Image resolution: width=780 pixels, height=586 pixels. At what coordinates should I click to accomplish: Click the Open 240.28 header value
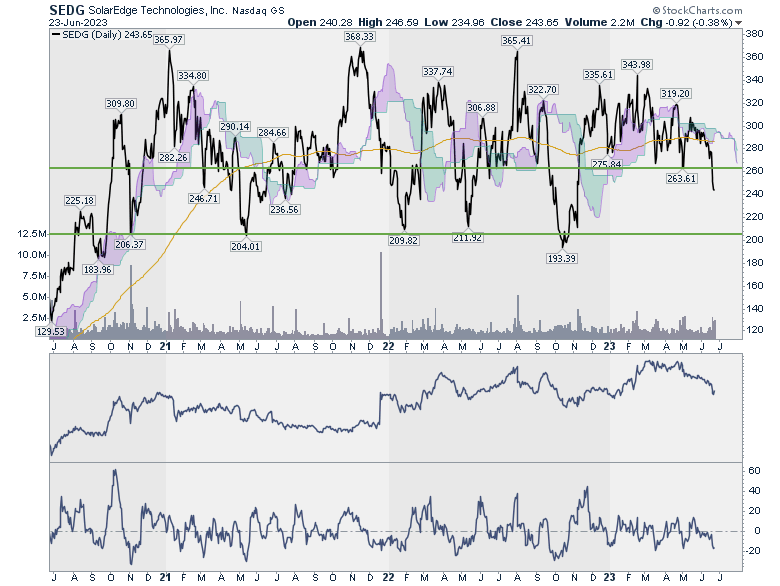pos(320,22)
